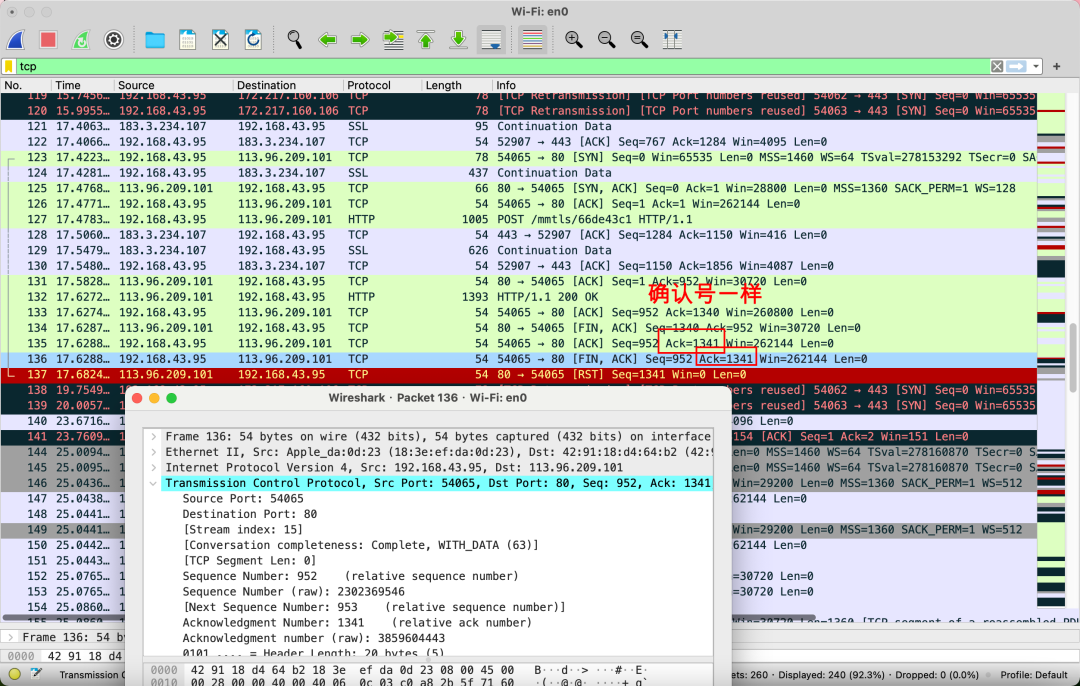Select the Stream index: 15 field
Image resolution: width=1080 pixels, height=686 pixels.
[x=242, y=530]
